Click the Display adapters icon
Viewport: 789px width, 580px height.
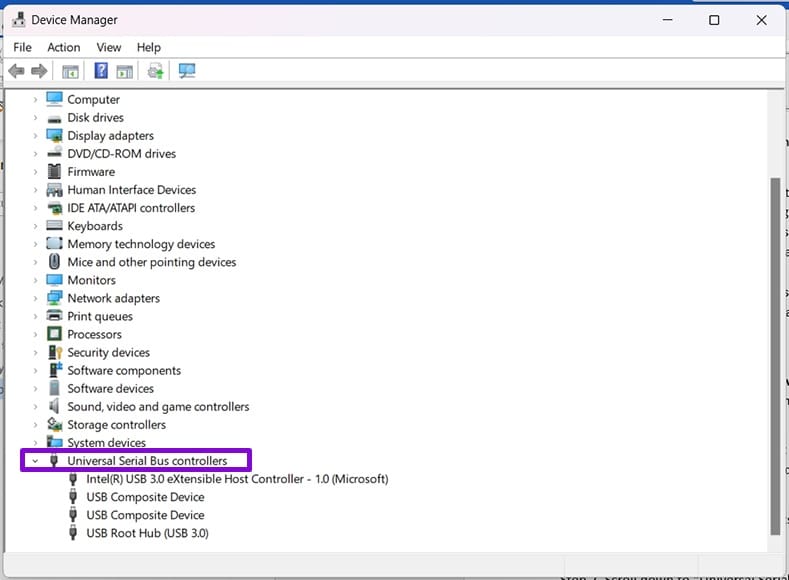click(54, 135)
